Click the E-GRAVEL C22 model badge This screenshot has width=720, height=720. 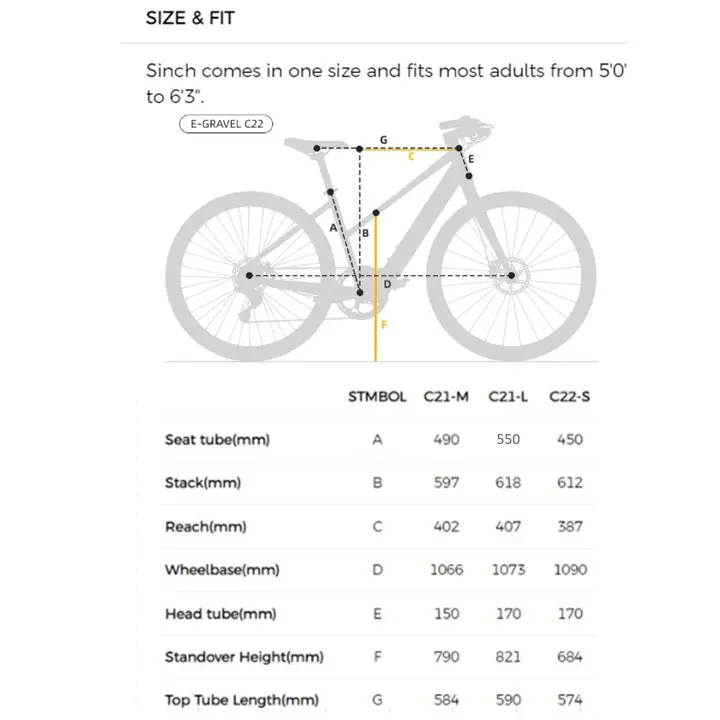pyautogui.click(x=225, y=124)
